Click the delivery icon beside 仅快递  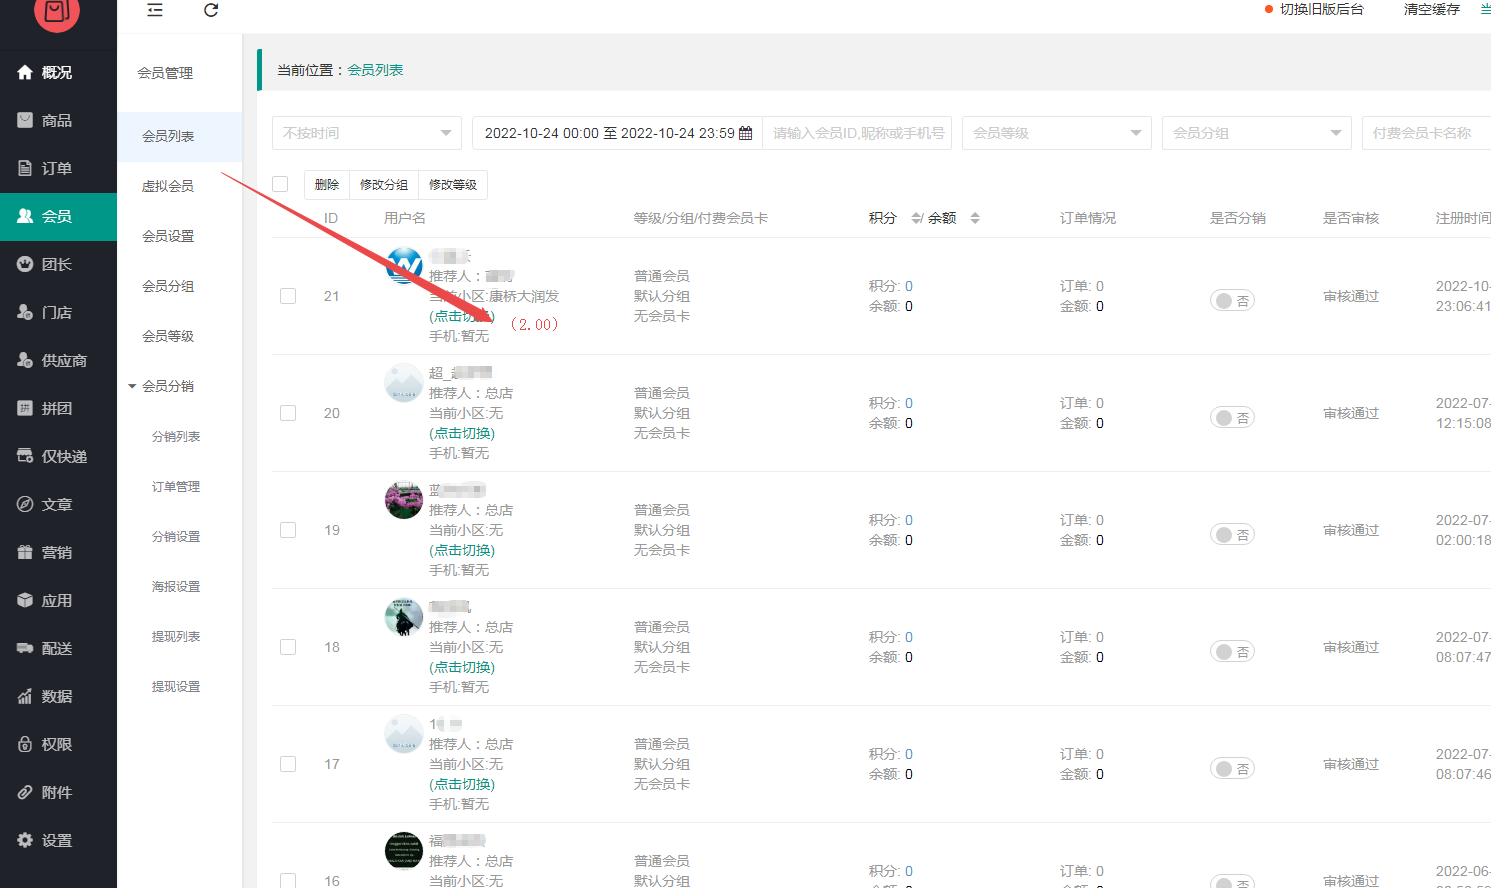pyautogui.click(x=25, y=456)
